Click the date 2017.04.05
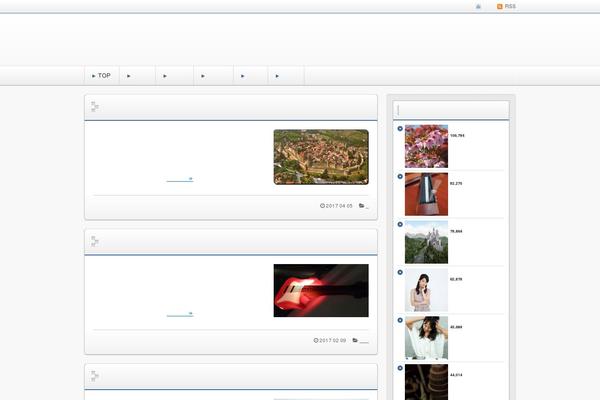600x400 pixels. 339,206
